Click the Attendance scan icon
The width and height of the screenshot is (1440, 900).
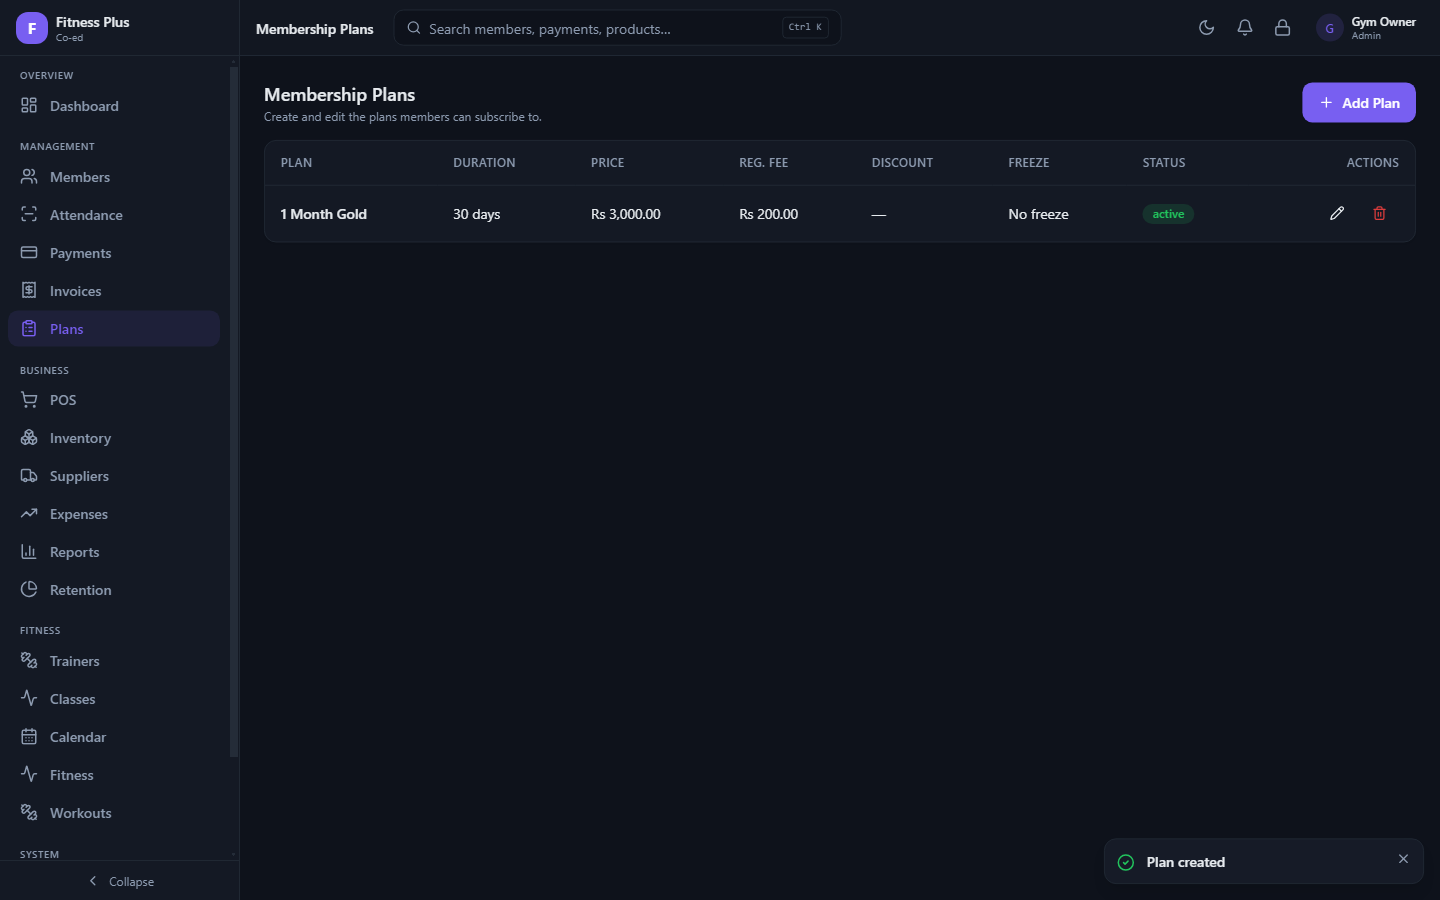[29, 215]
